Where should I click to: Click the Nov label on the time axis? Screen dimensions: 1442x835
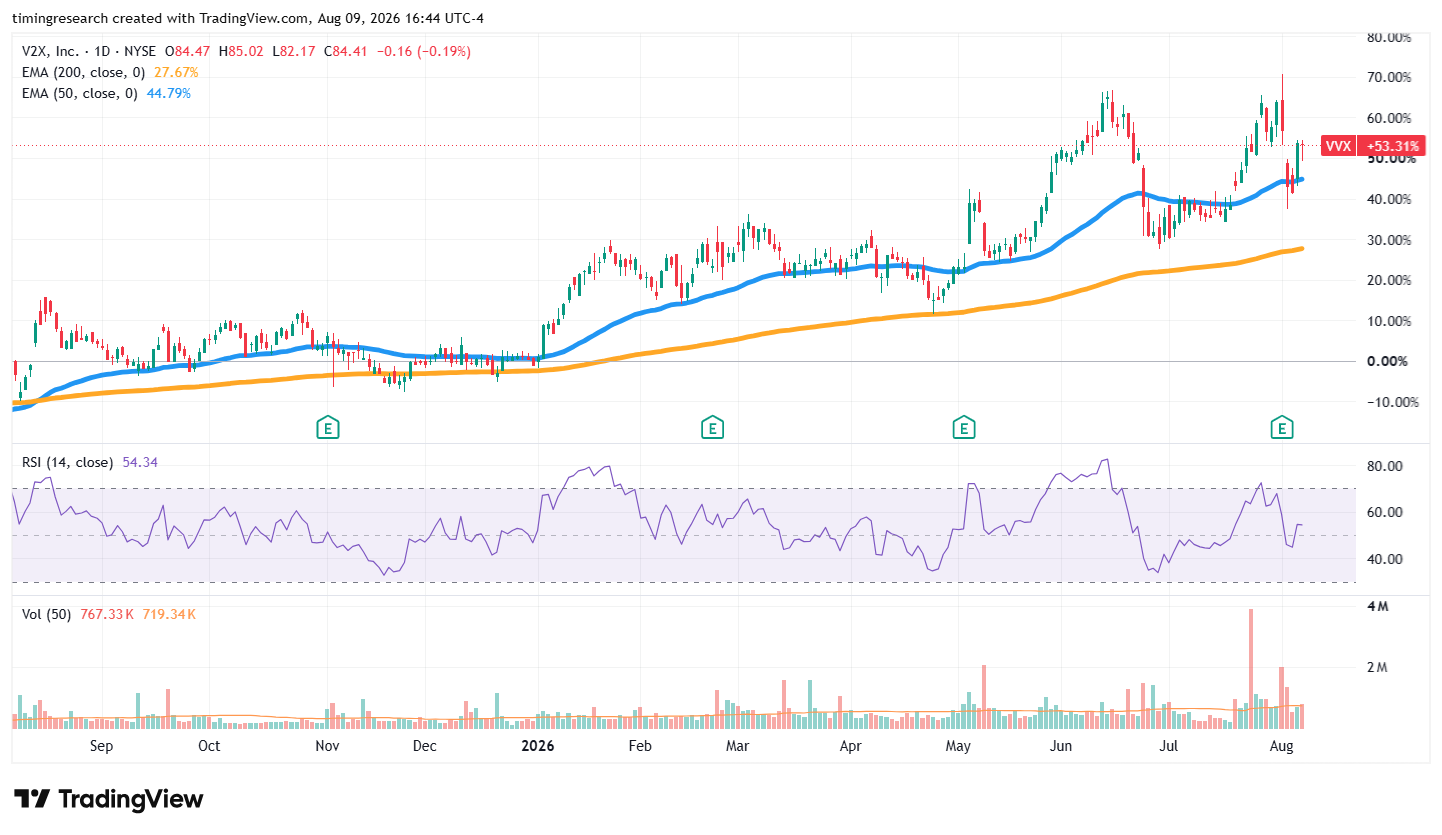point(327,746)
